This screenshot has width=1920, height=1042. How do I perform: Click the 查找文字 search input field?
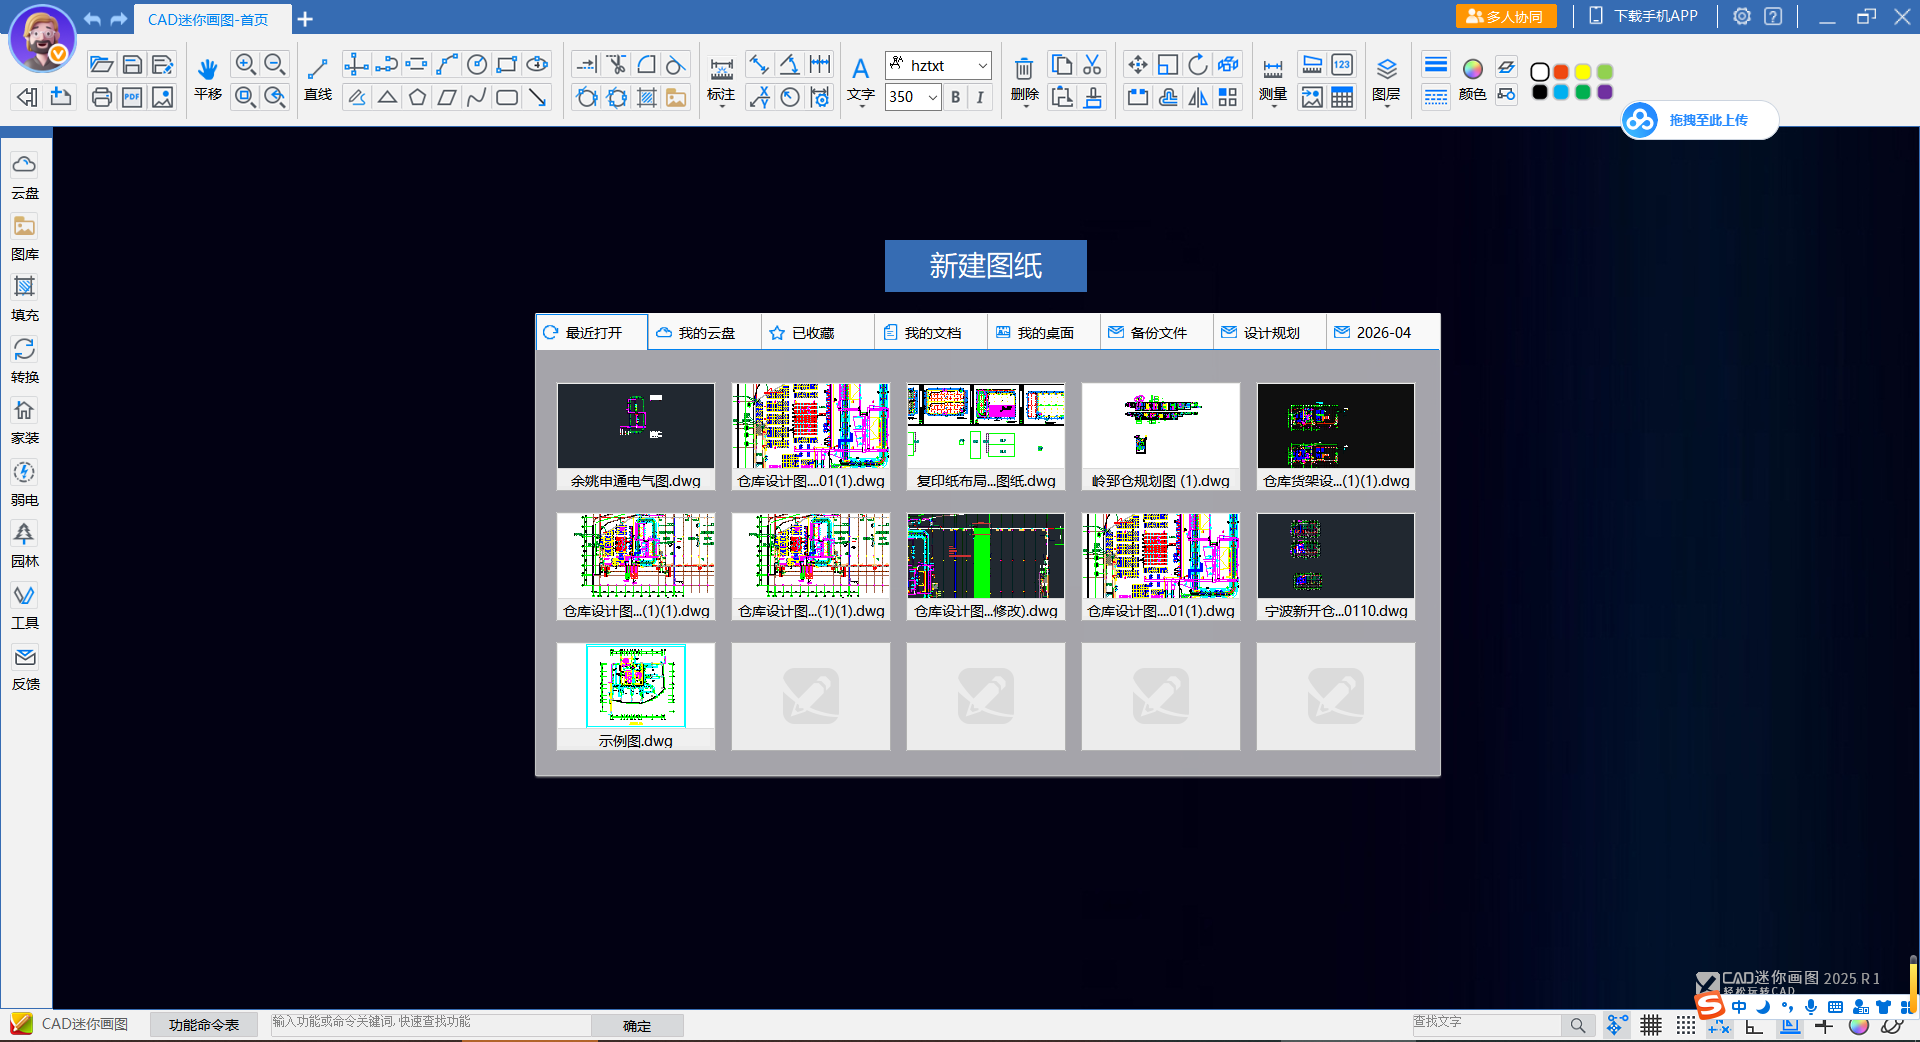pos(1486,1024)
